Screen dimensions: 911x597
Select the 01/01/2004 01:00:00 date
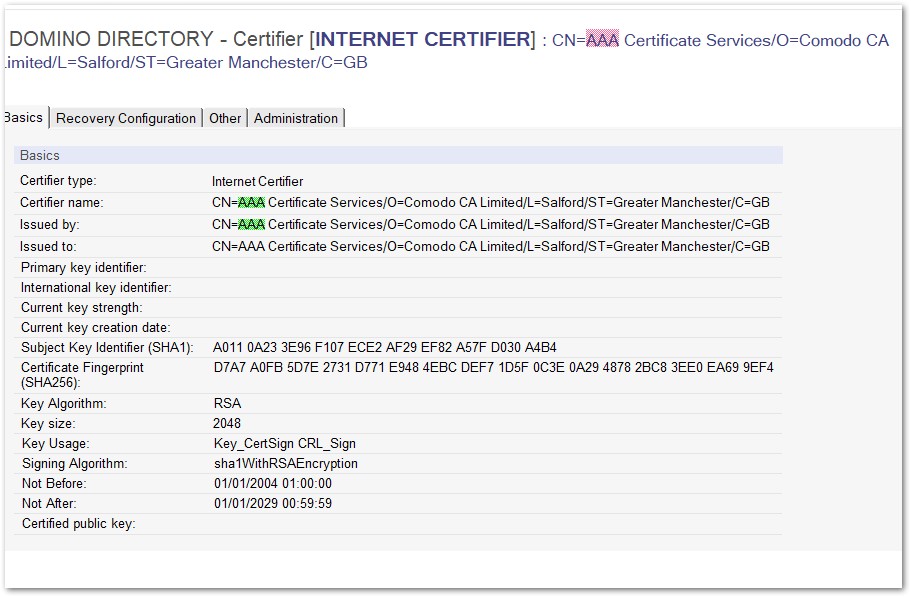pyautogui.click(x=272, y=484)
